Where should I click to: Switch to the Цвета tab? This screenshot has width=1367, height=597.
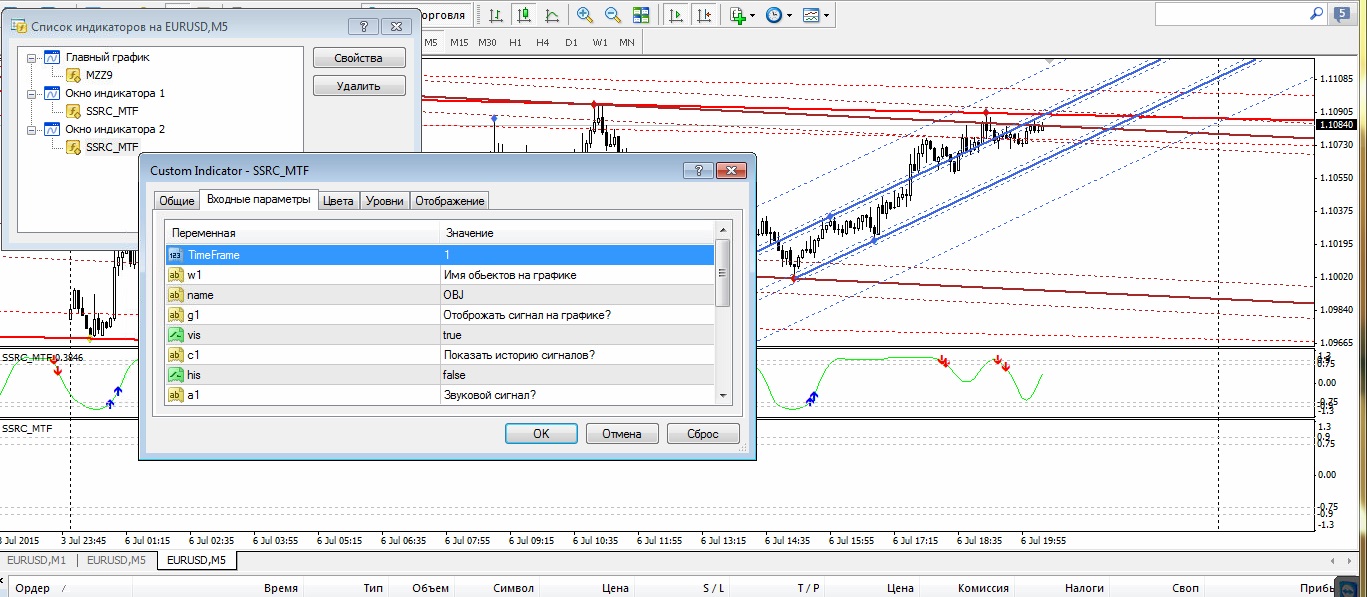(x=338, y=201)
